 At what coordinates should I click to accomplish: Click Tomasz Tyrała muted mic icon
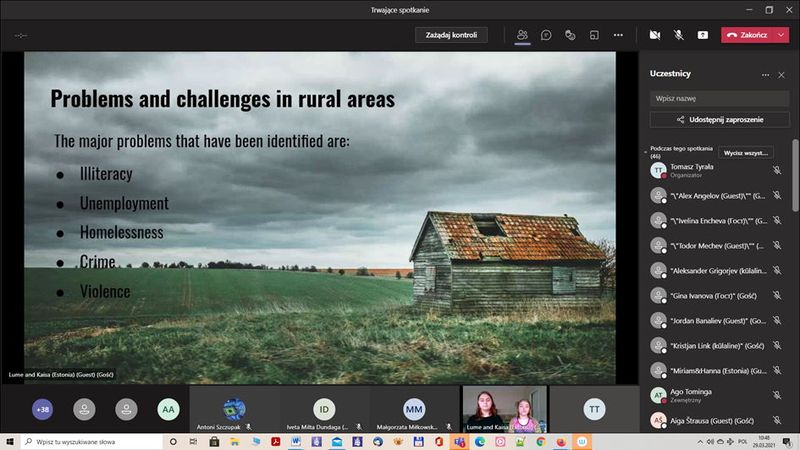(777, 170)
